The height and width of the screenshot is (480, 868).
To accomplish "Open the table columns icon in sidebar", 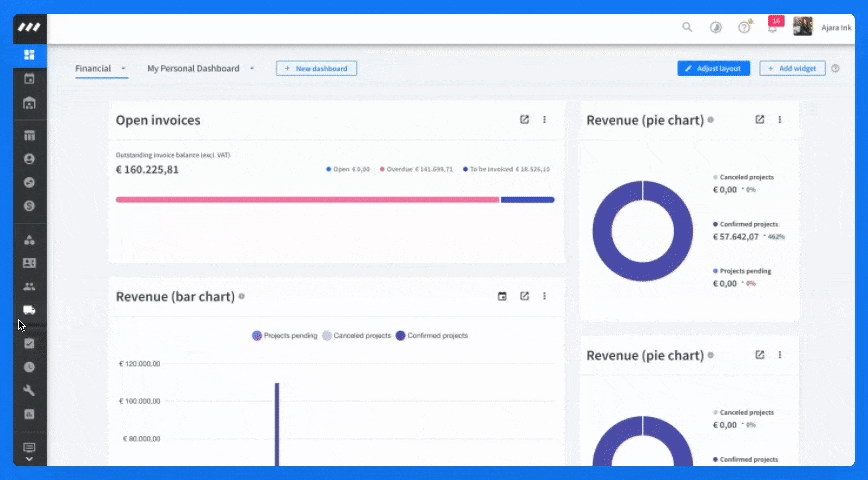I will pyautogui.click(x=29, y=135).
